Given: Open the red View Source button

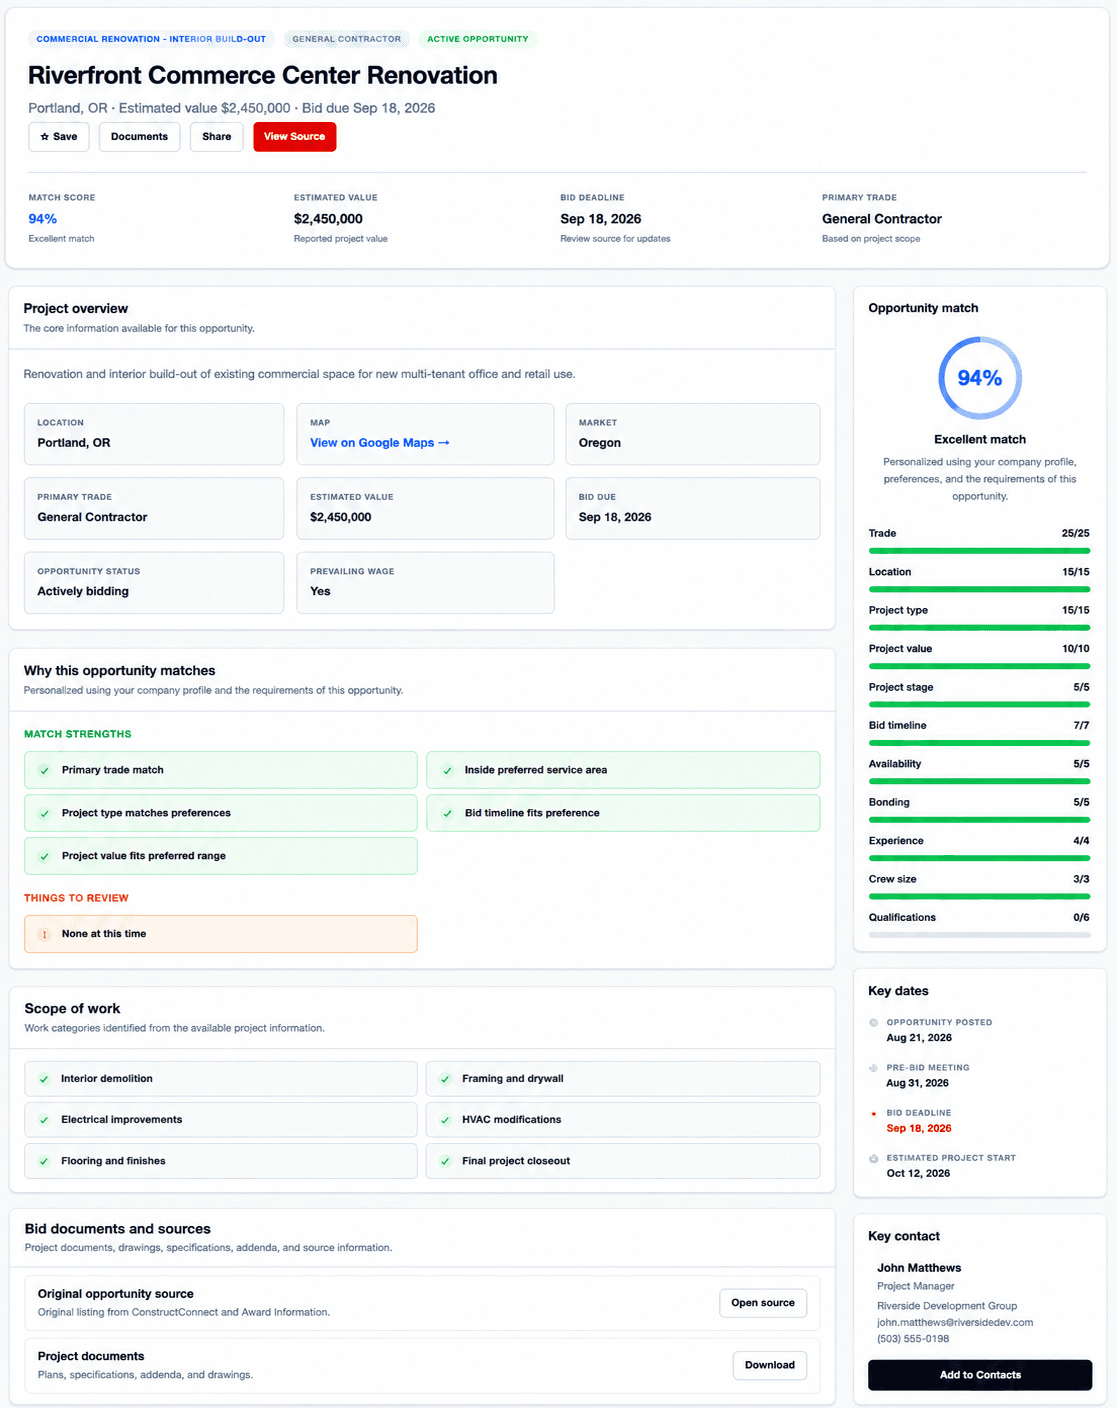Looking at the screenshot, I should tap(295, 137).
